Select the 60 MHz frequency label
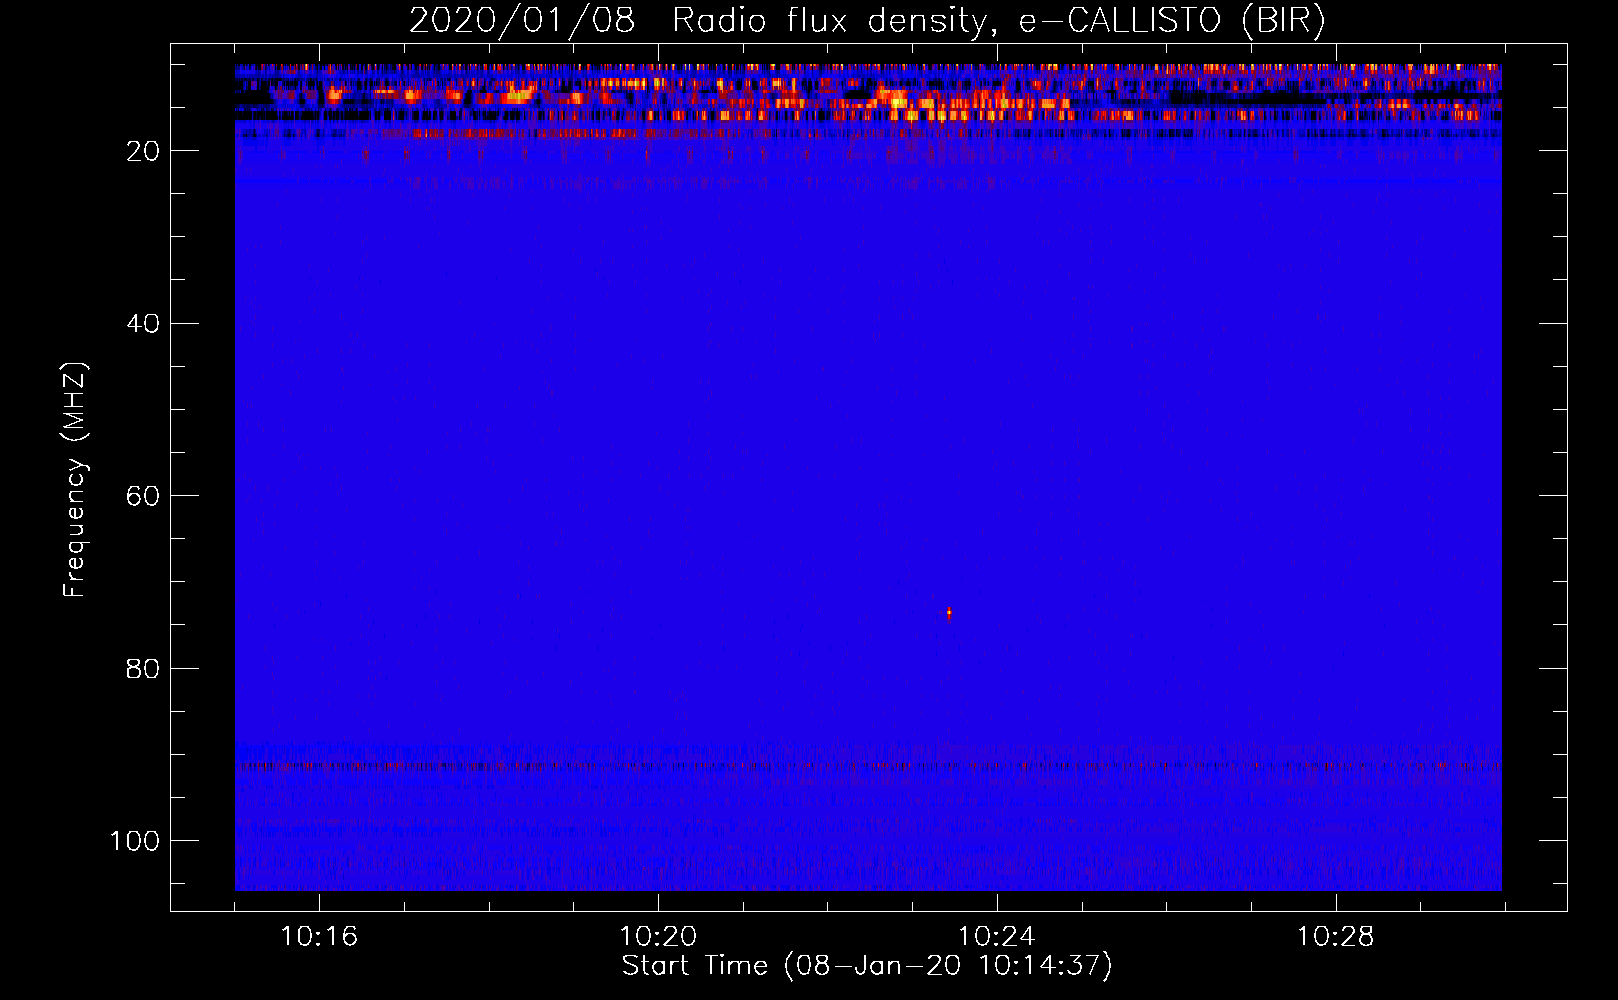 point(143,496)
